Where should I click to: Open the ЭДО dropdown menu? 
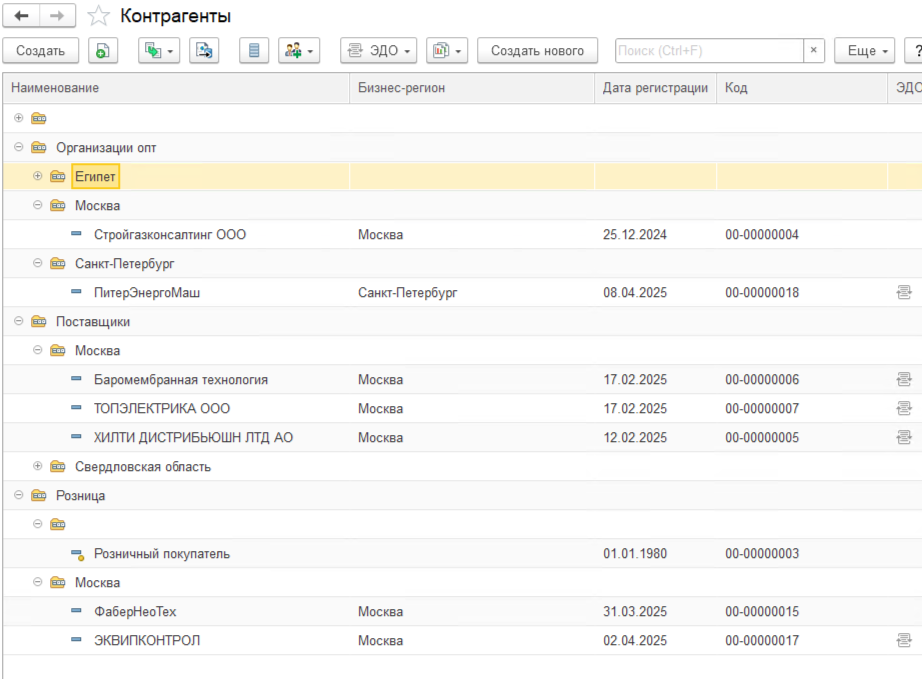(x=379, y=51)
